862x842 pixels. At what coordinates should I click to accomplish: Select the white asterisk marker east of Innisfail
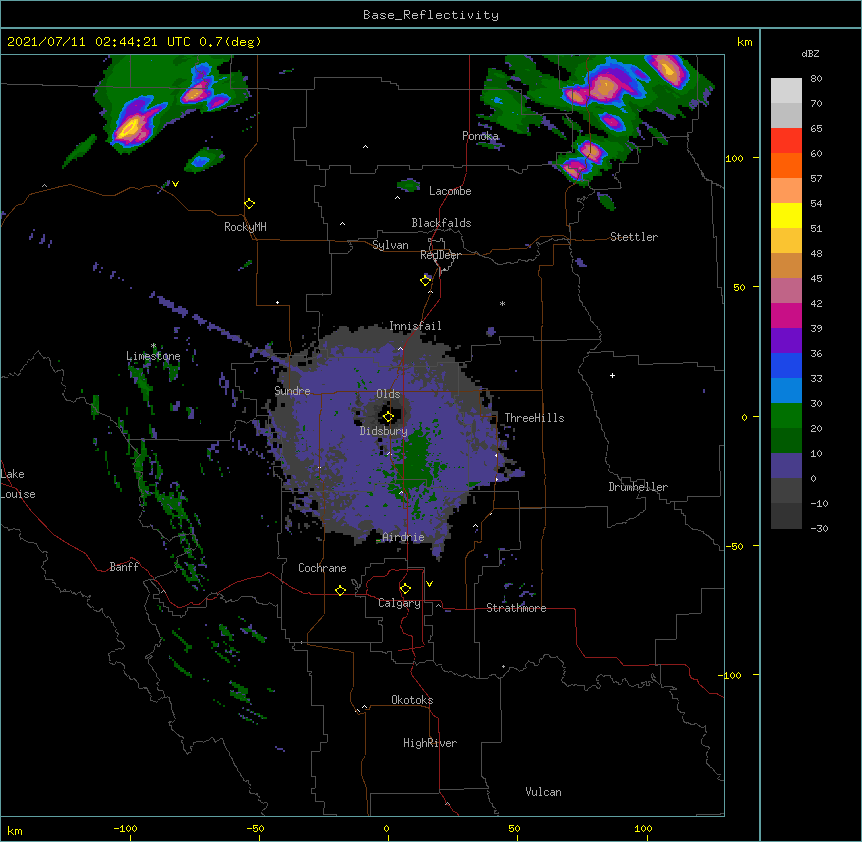pos(502,303)
